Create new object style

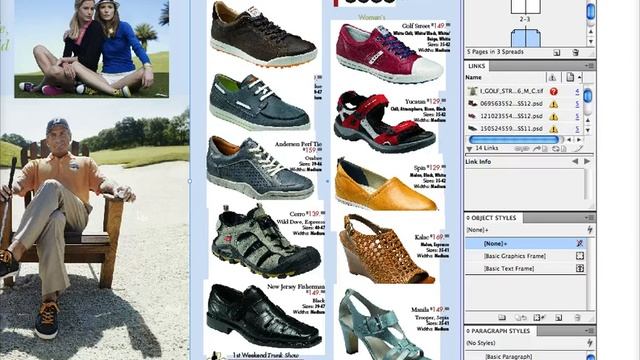pos(558,318)
